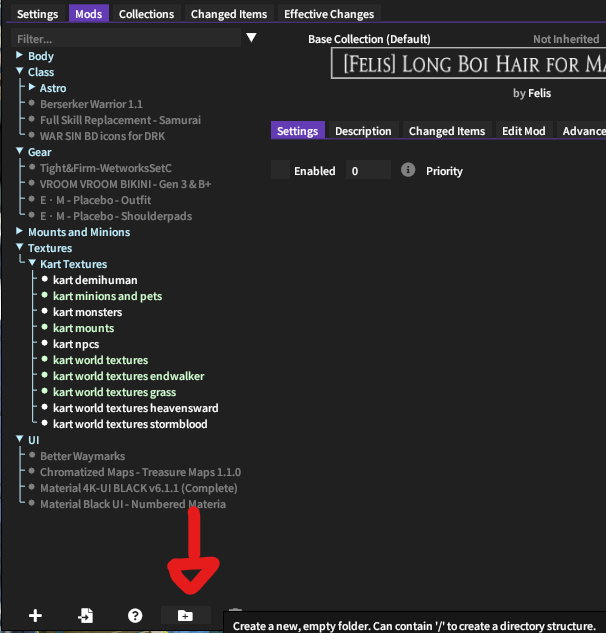The image size is (606, 633).
Task: Click the import mod file icon
Action: click(86, 616)
